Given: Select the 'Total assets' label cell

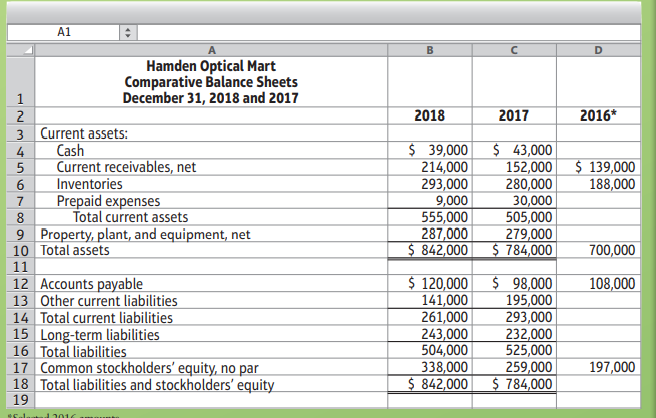Looking at the screenshot, I should pyautogui.click(x=211, y=250).
